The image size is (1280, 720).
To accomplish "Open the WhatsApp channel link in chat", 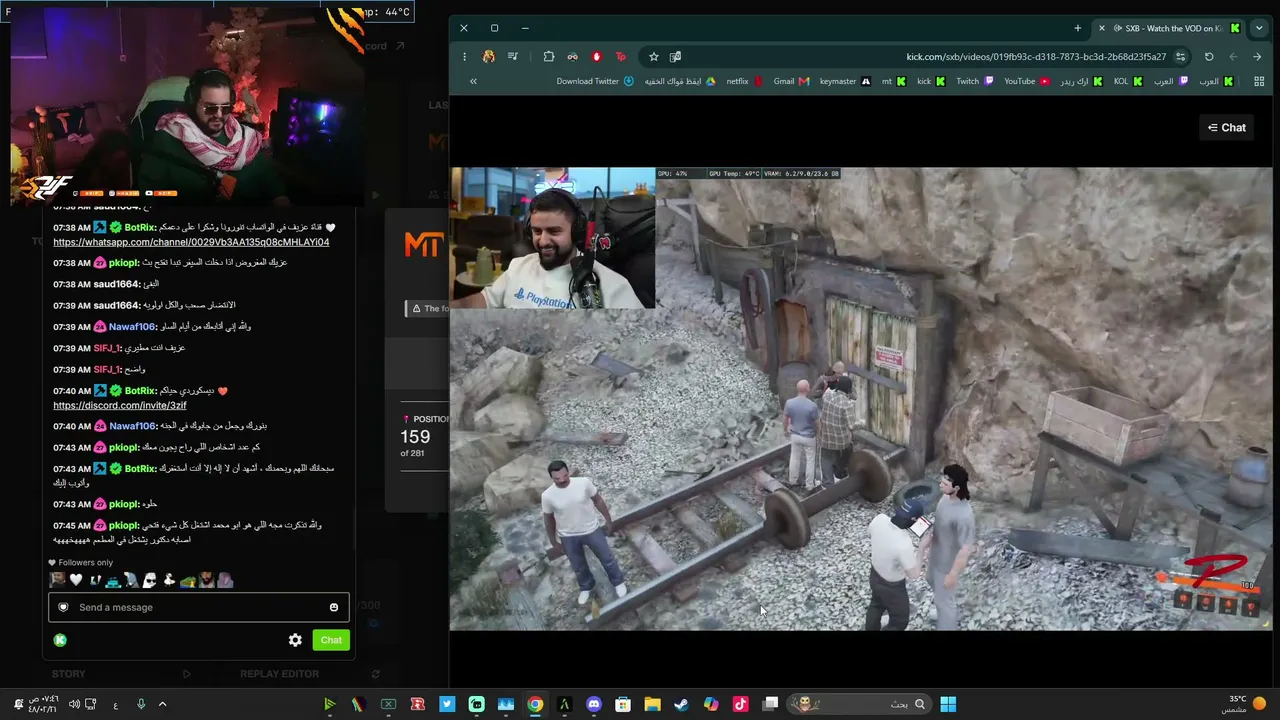I will pyautogui.click(x=191, y=242).
